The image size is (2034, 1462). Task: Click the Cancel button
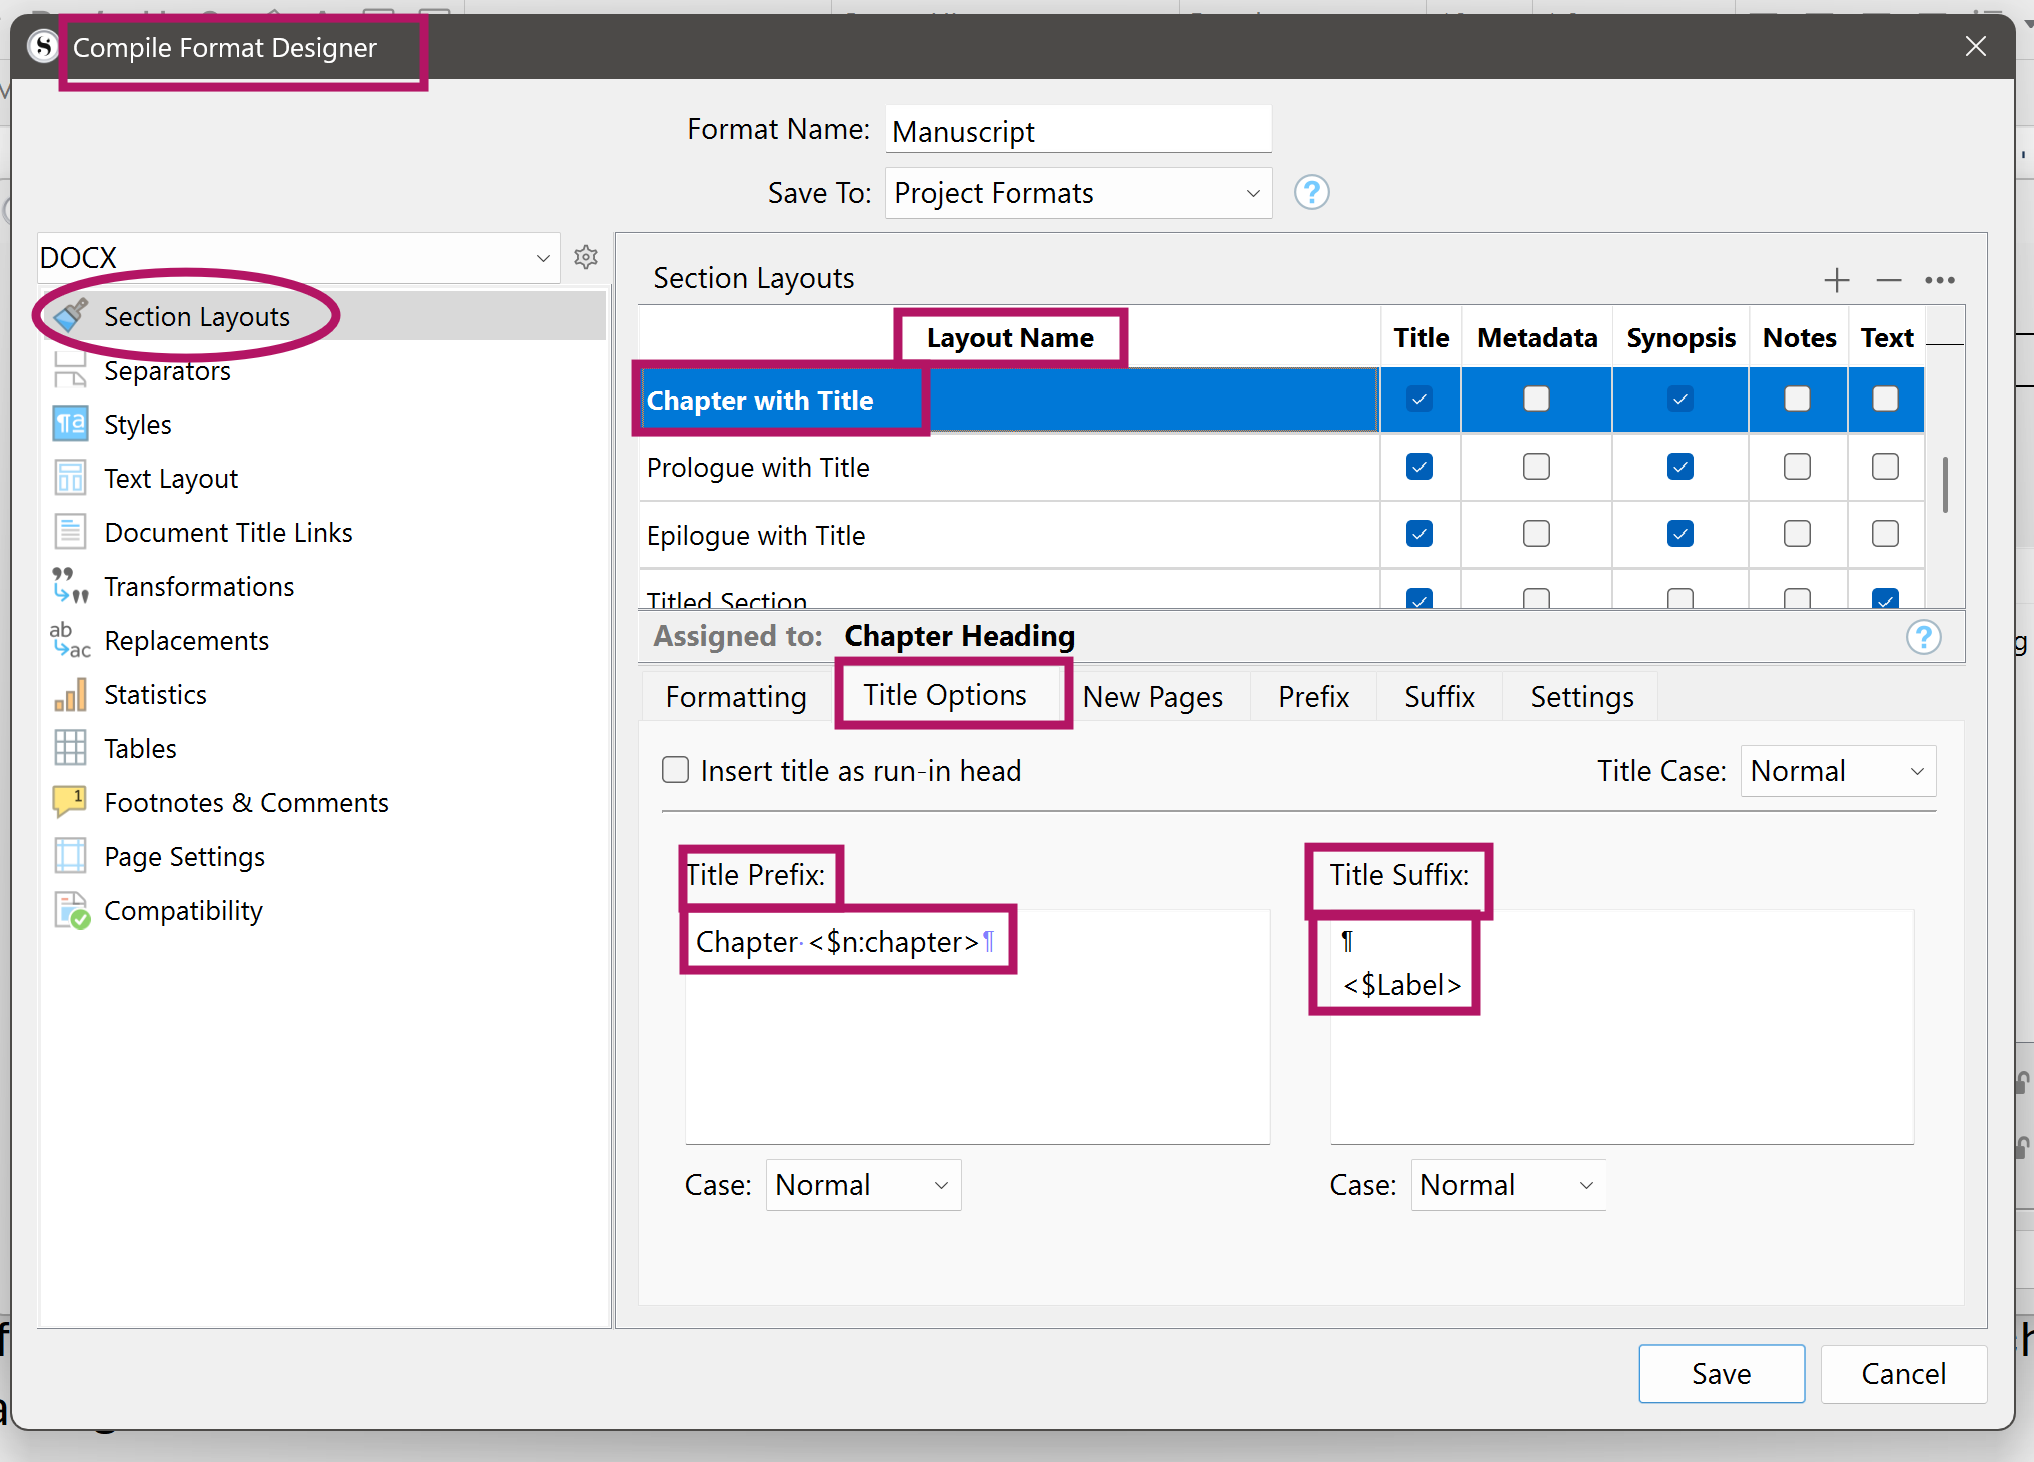click(1902, 1374)
